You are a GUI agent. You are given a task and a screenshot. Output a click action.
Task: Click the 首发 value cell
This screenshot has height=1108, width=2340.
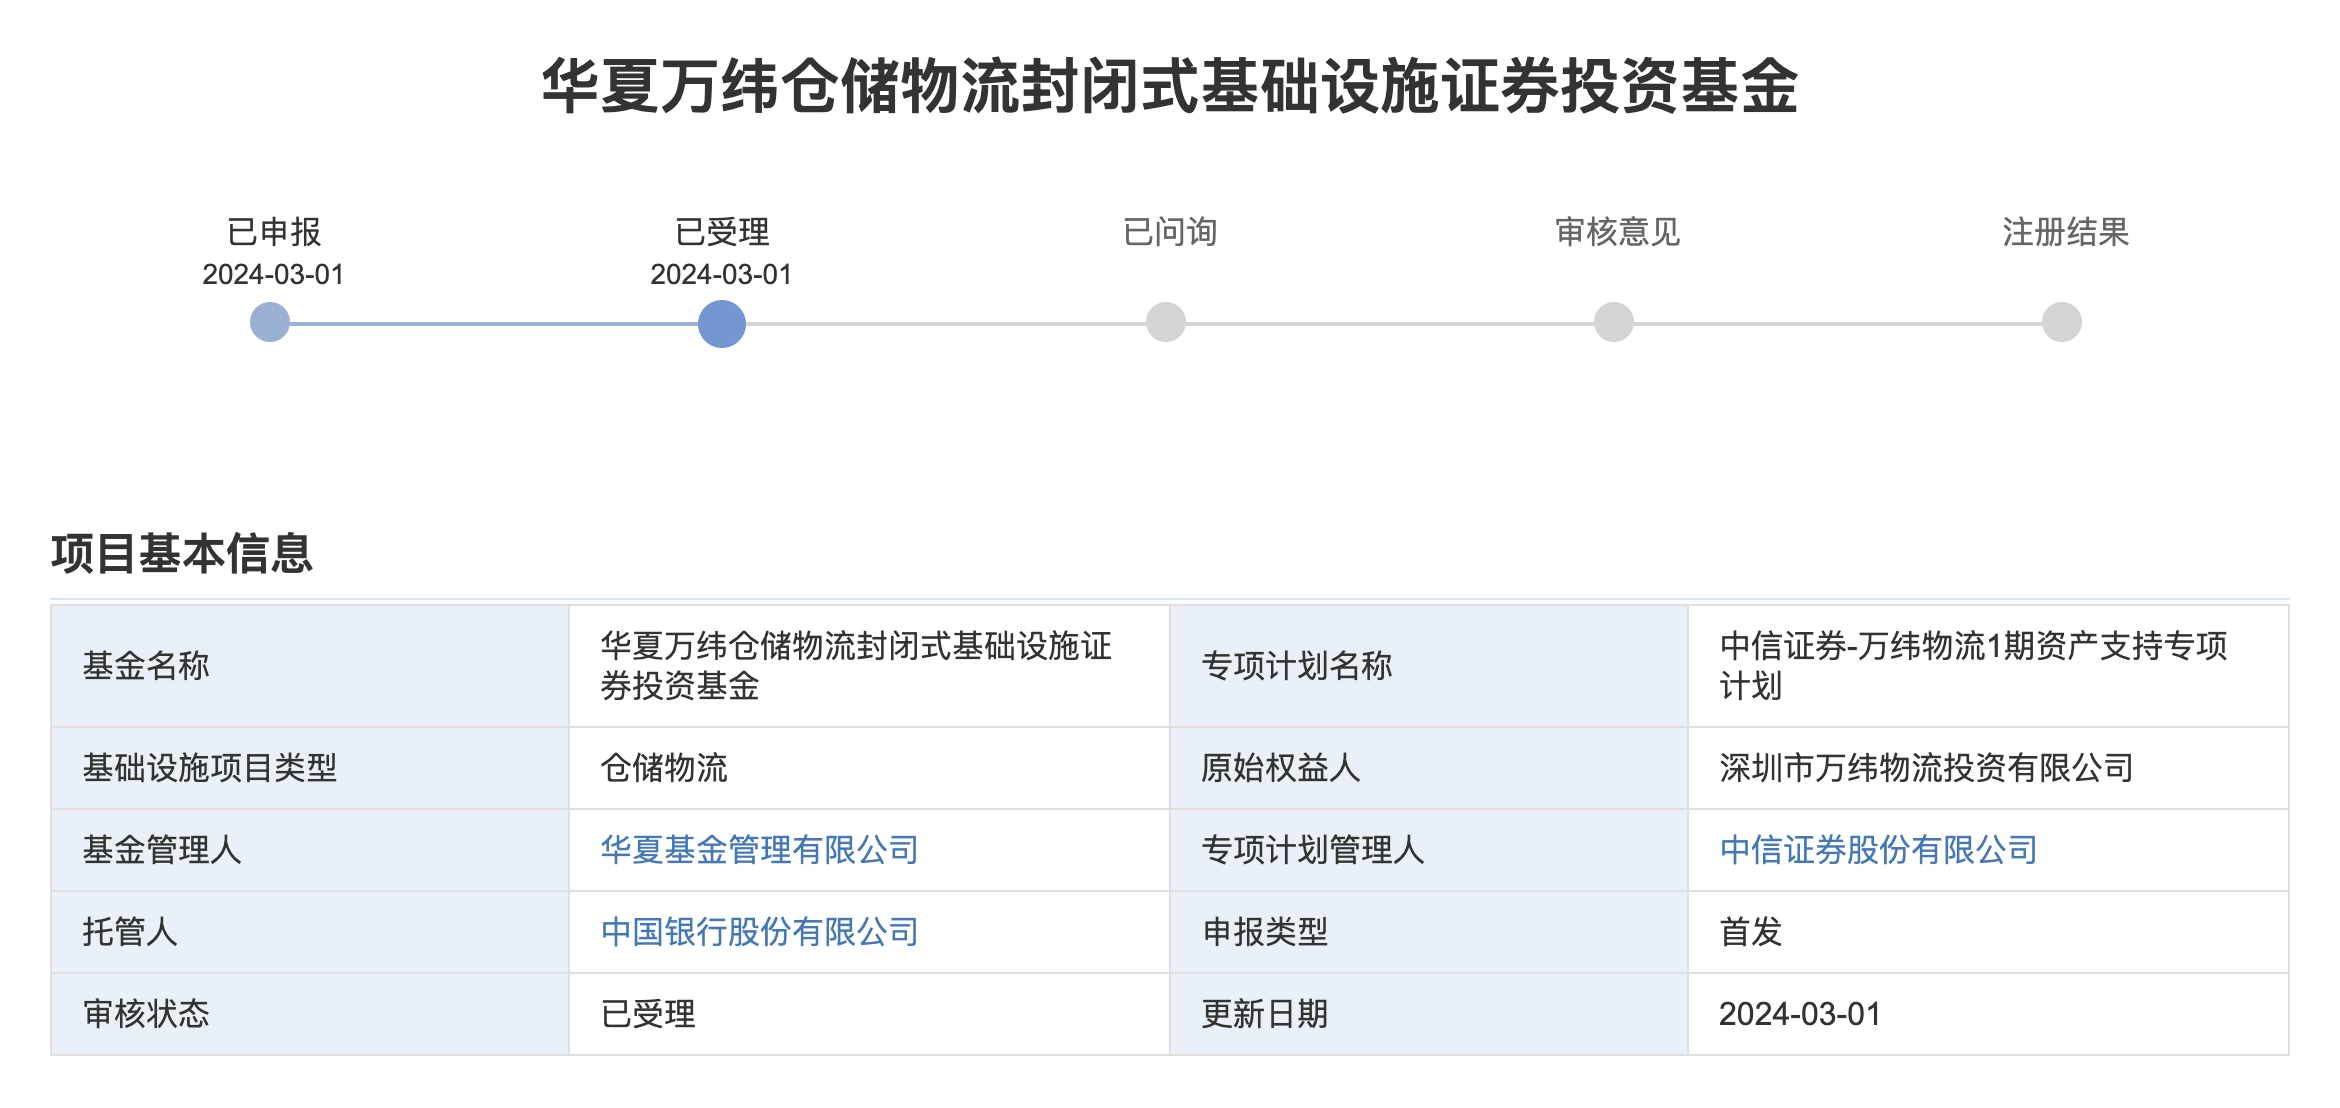1988,932
